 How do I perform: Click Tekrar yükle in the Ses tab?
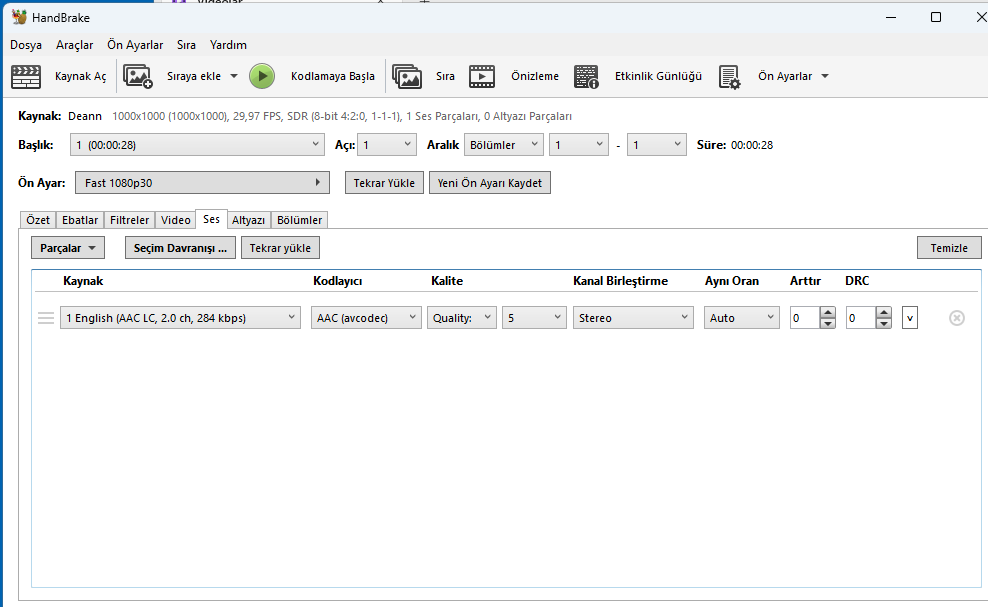pos(280,248)
